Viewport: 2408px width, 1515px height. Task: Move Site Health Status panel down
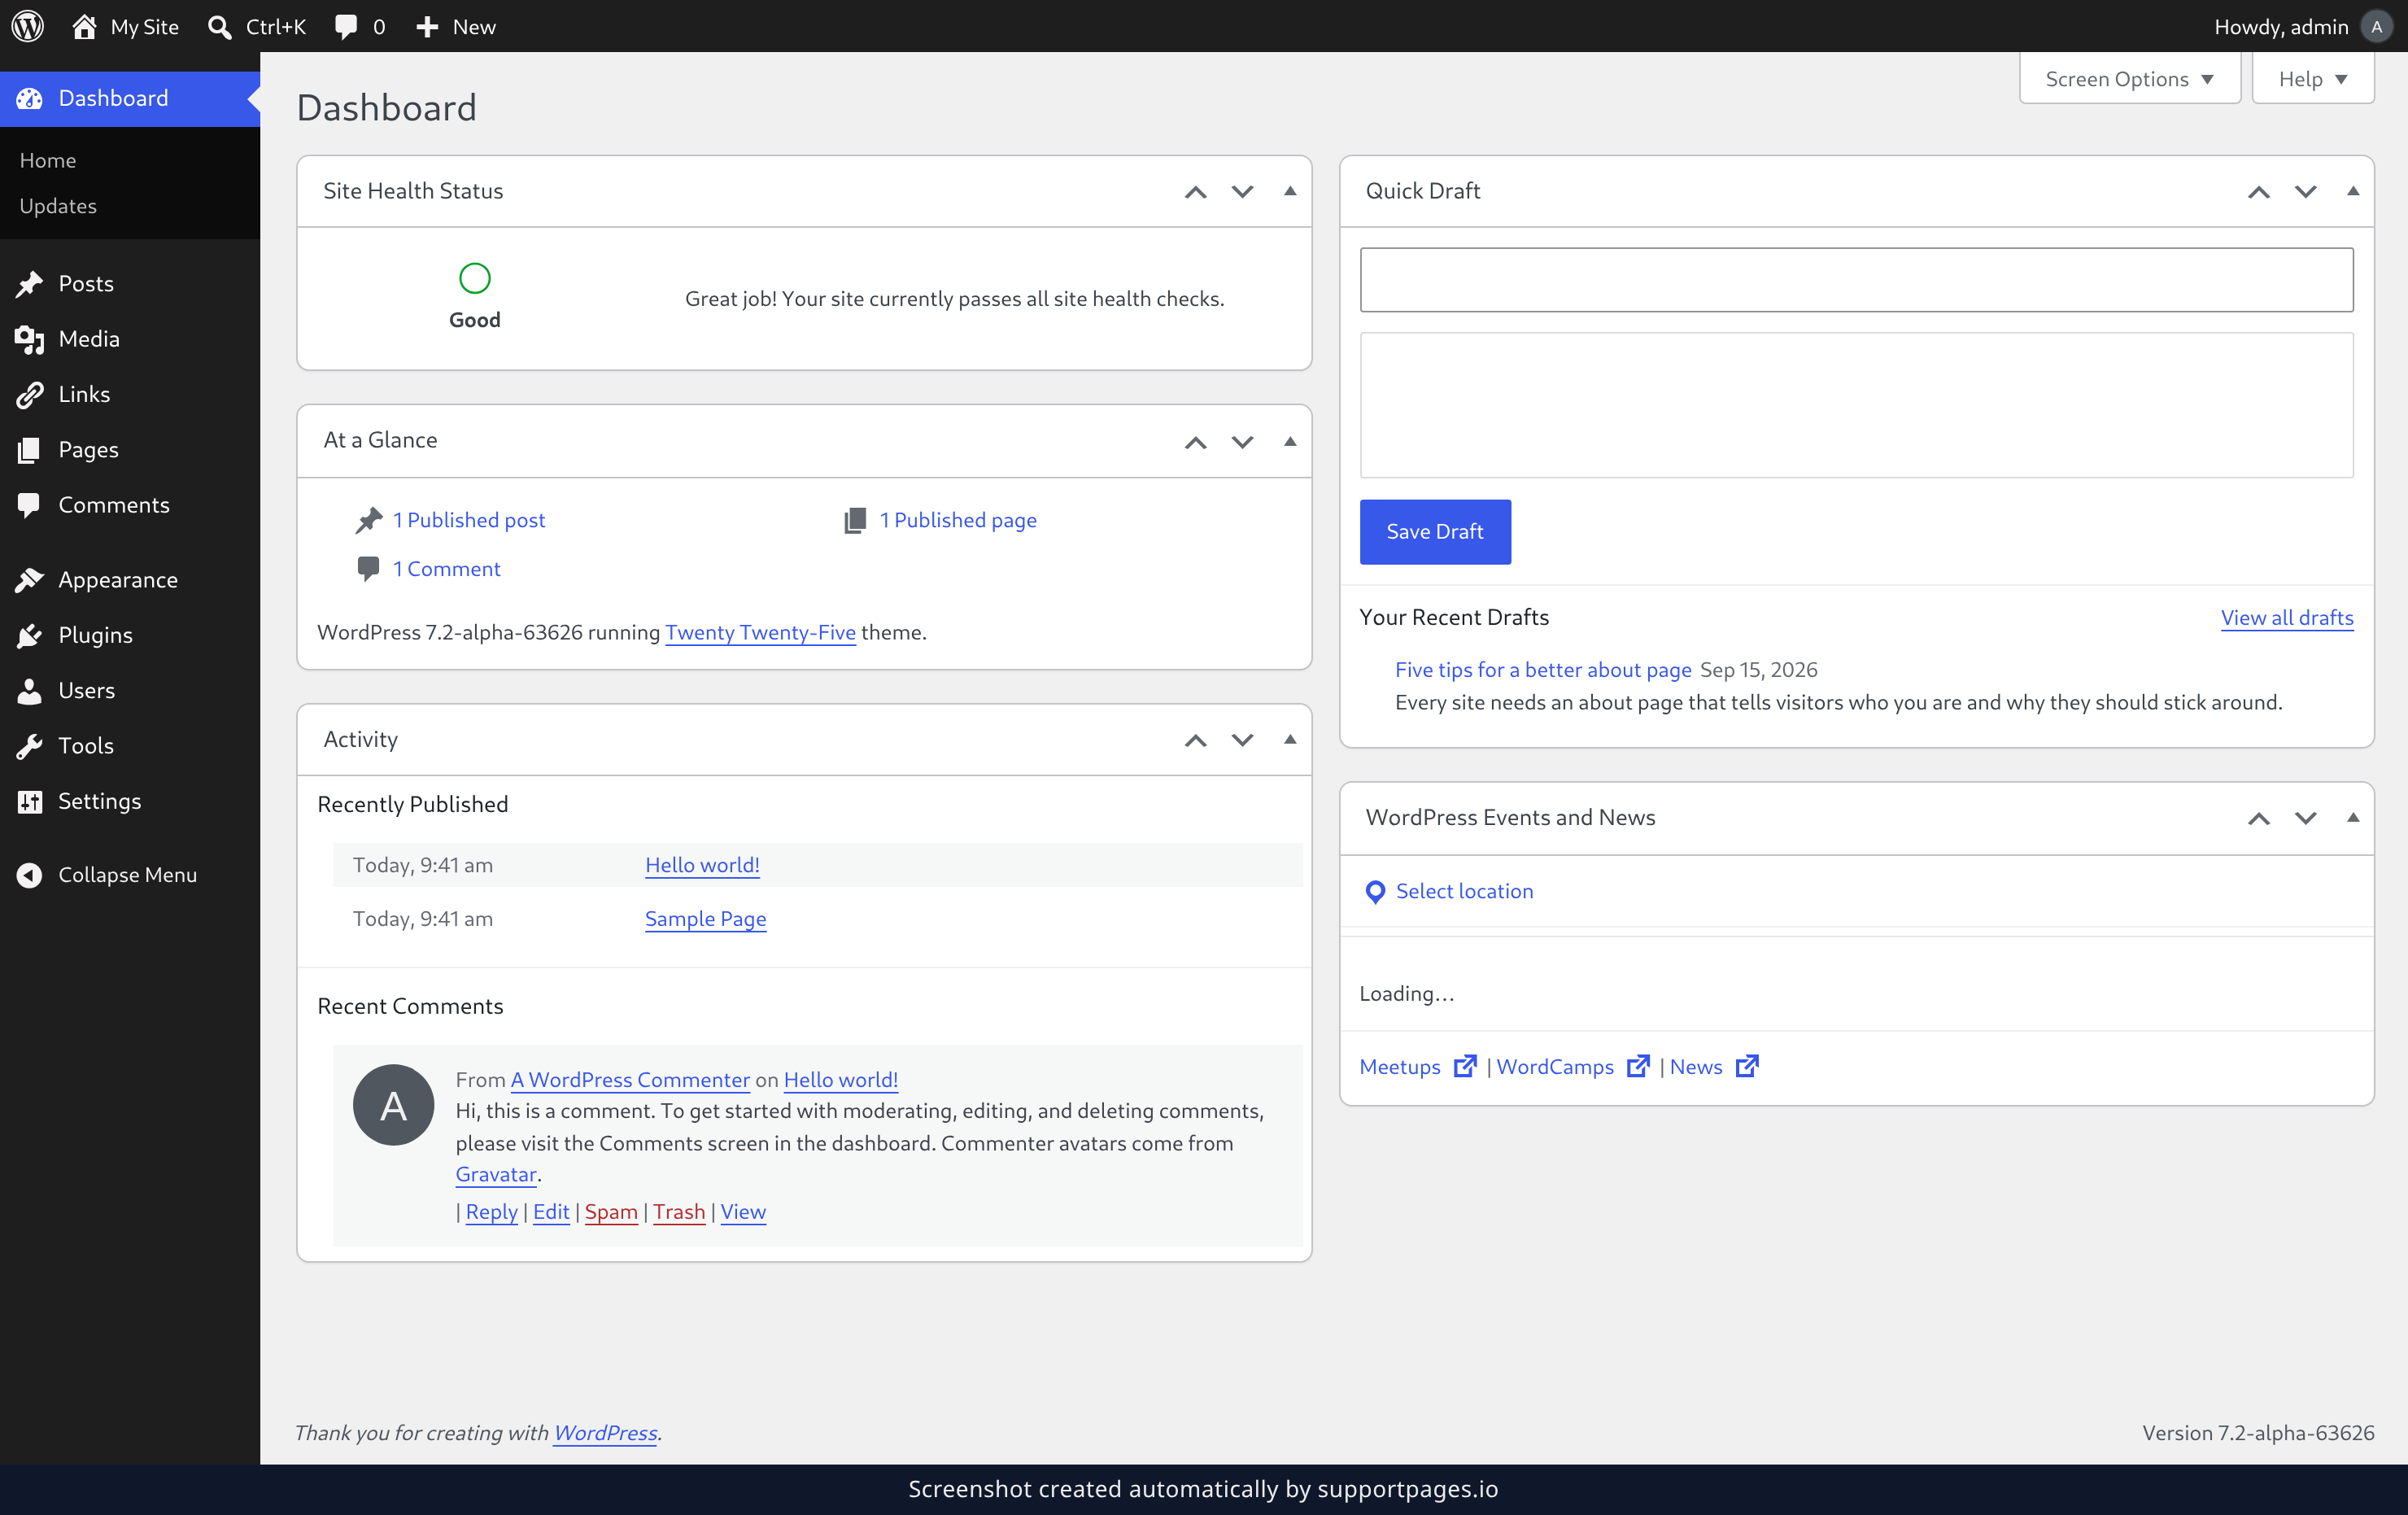click(x=1242, y=191)
